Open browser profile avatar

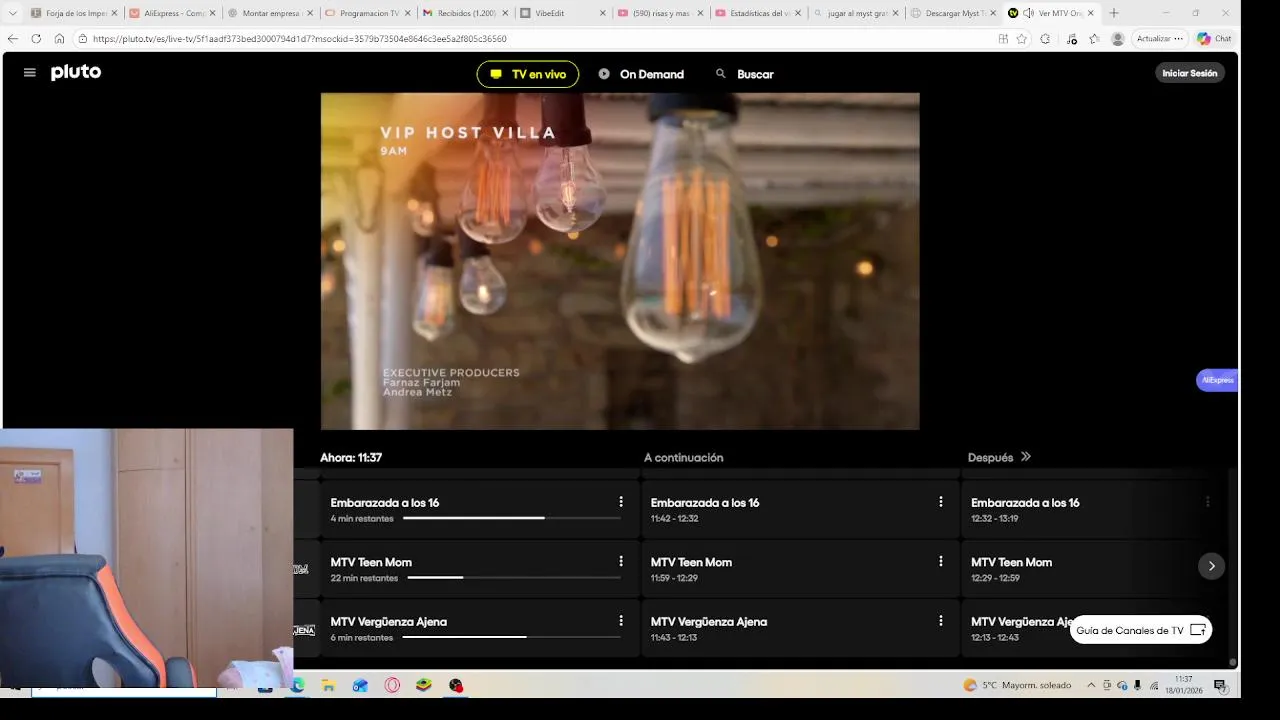click(x=1118, y=39)
